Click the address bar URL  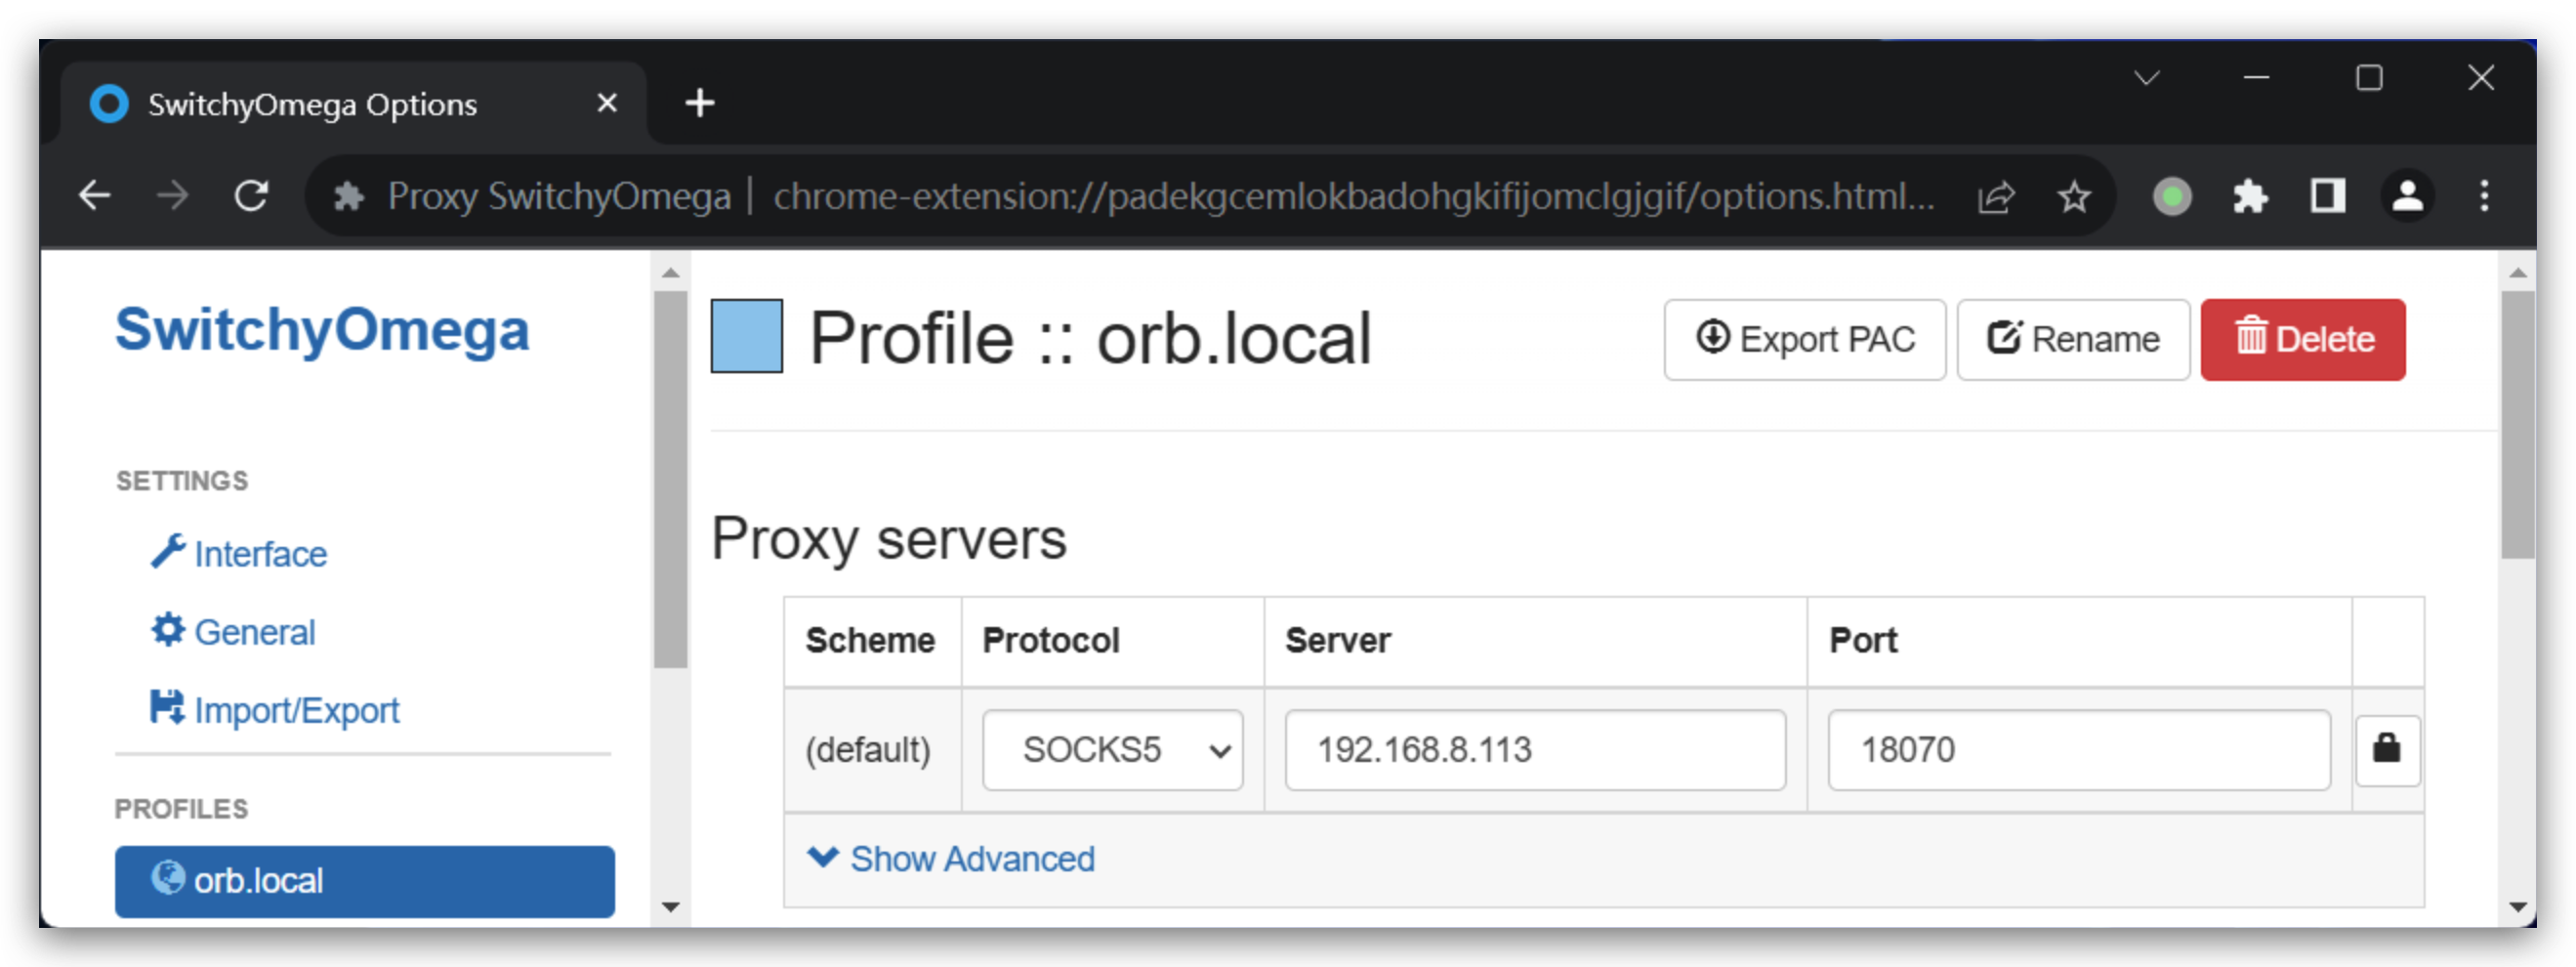tap(1353, 197)
